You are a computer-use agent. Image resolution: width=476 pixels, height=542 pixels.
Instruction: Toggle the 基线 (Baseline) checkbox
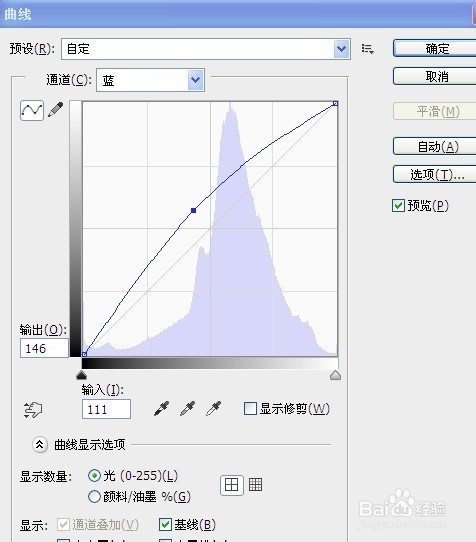[165, 525]
